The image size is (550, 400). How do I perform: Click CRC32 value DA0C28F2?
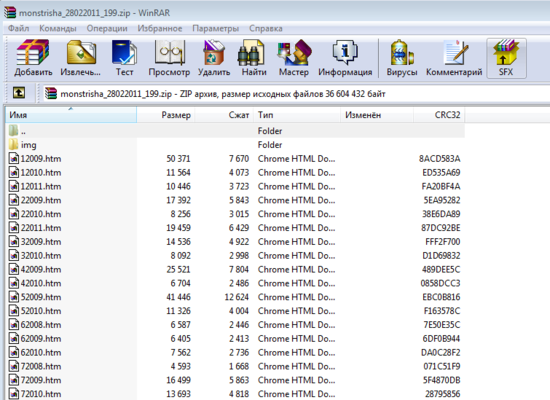pyautogui.click(x=441, y=352)
